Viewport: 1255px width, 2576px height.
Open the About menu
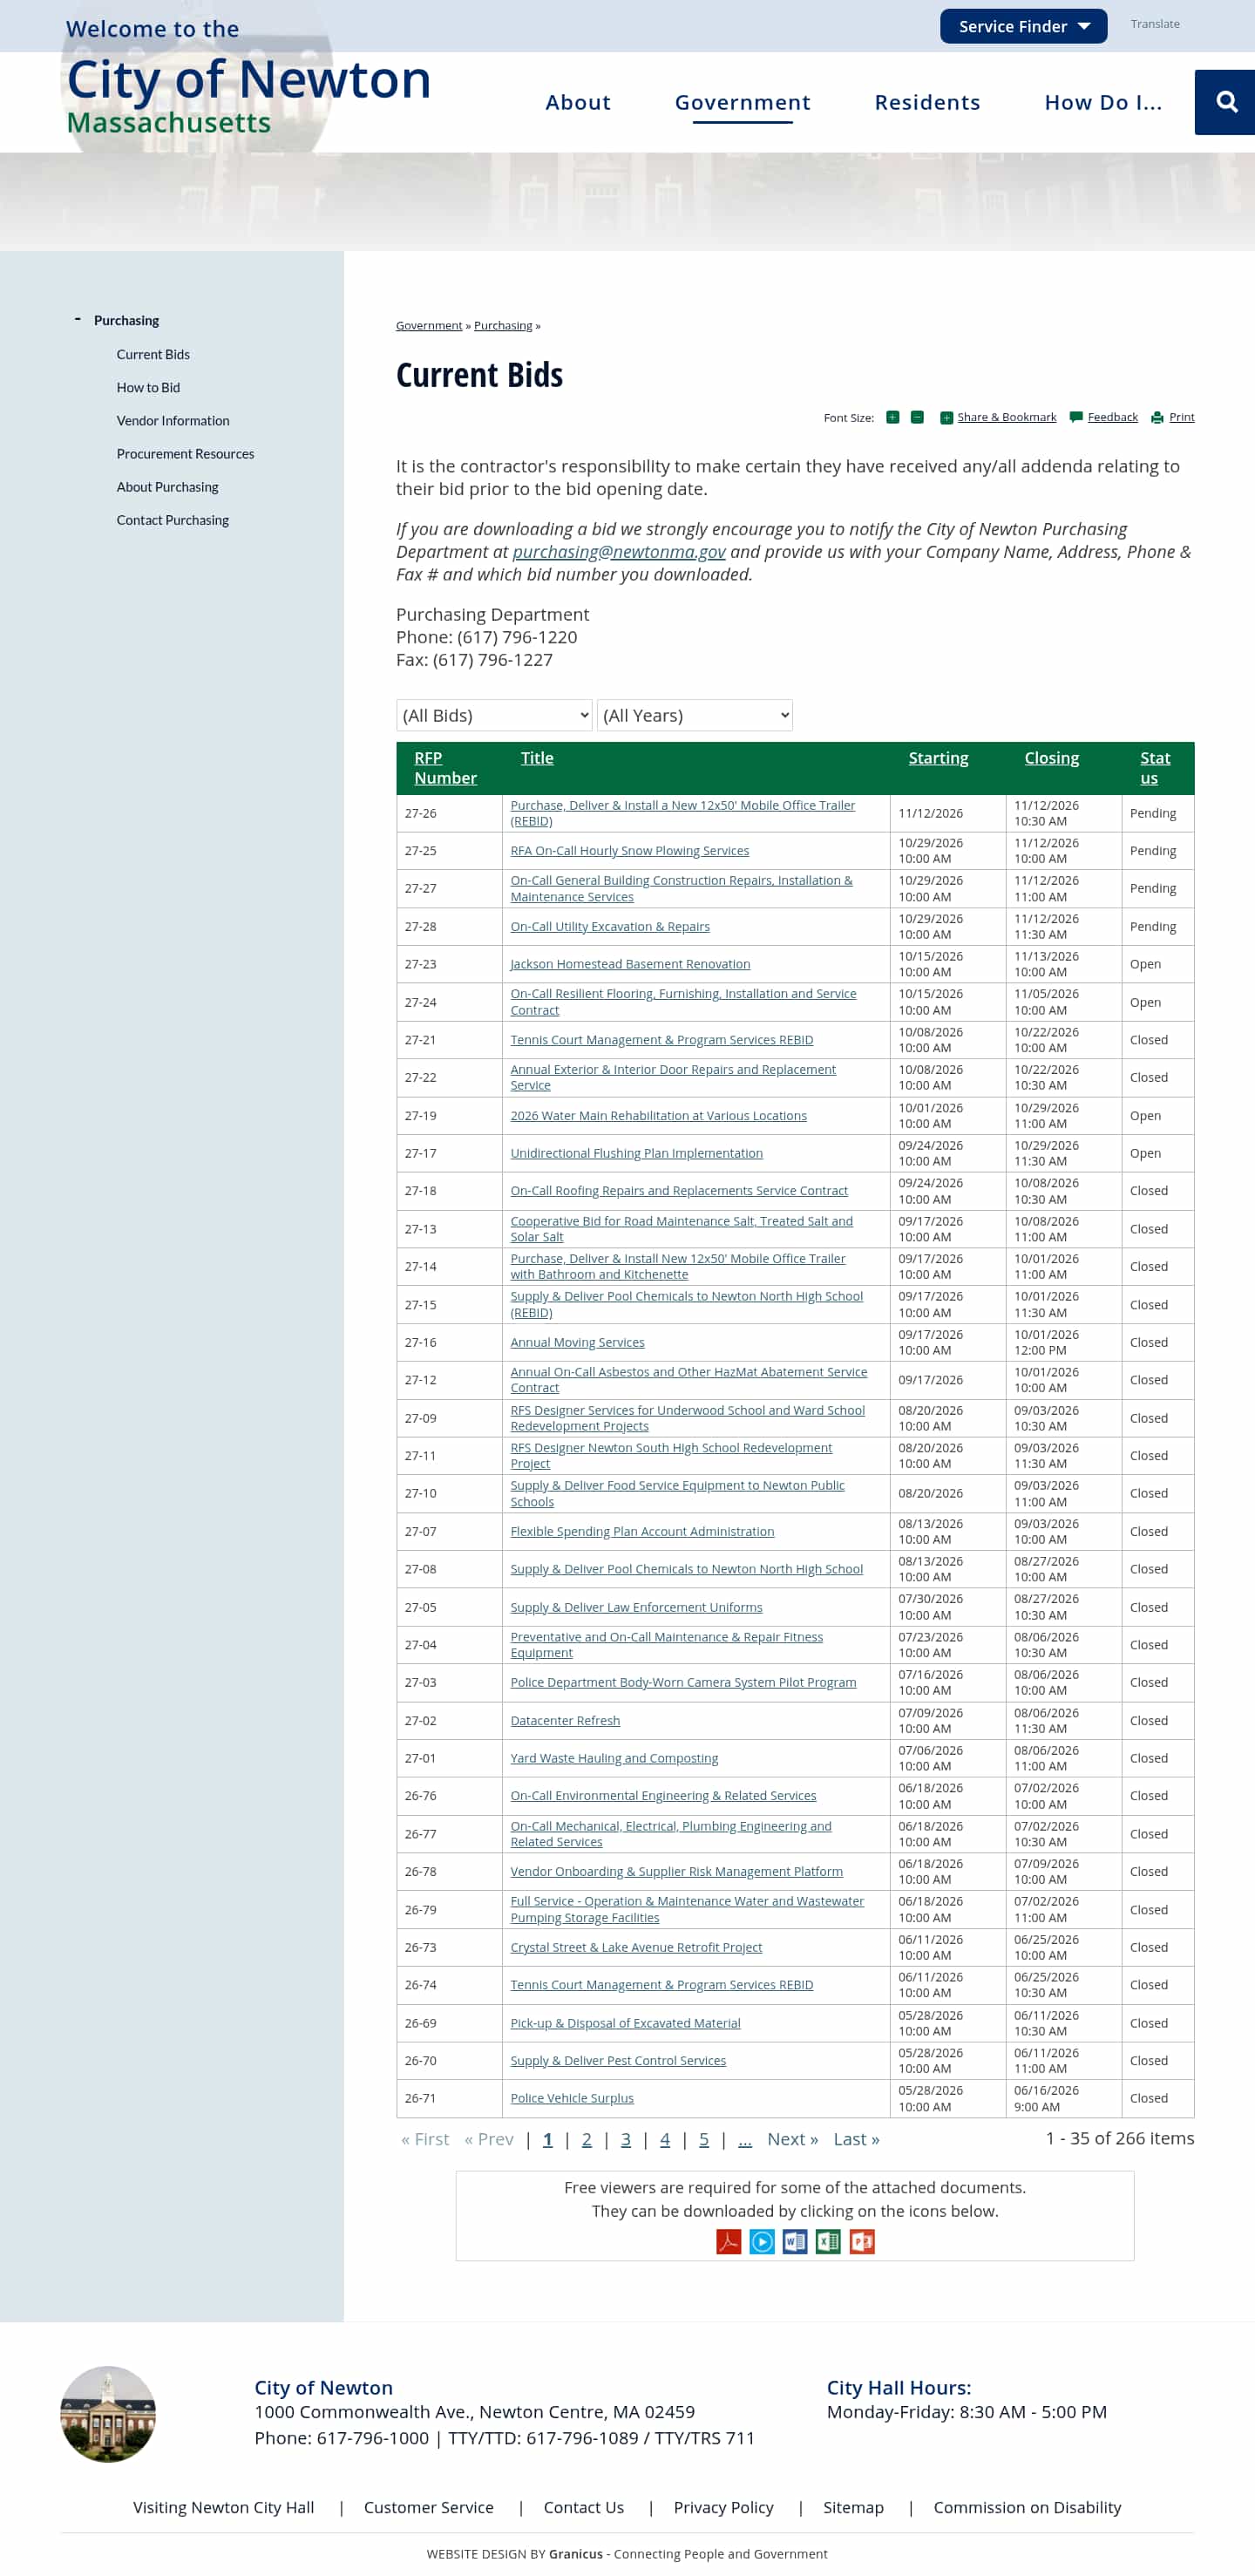(578, 102)
